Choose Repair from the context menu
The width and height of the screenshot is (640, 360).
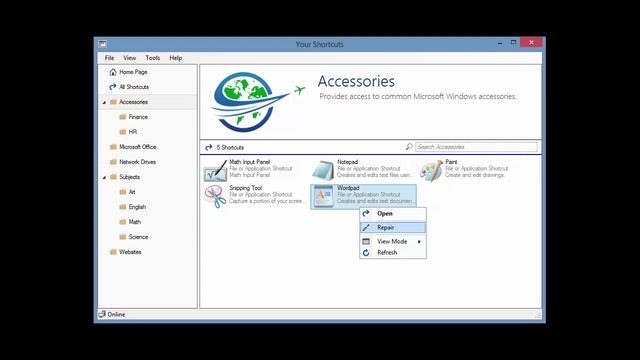[393, 227]
